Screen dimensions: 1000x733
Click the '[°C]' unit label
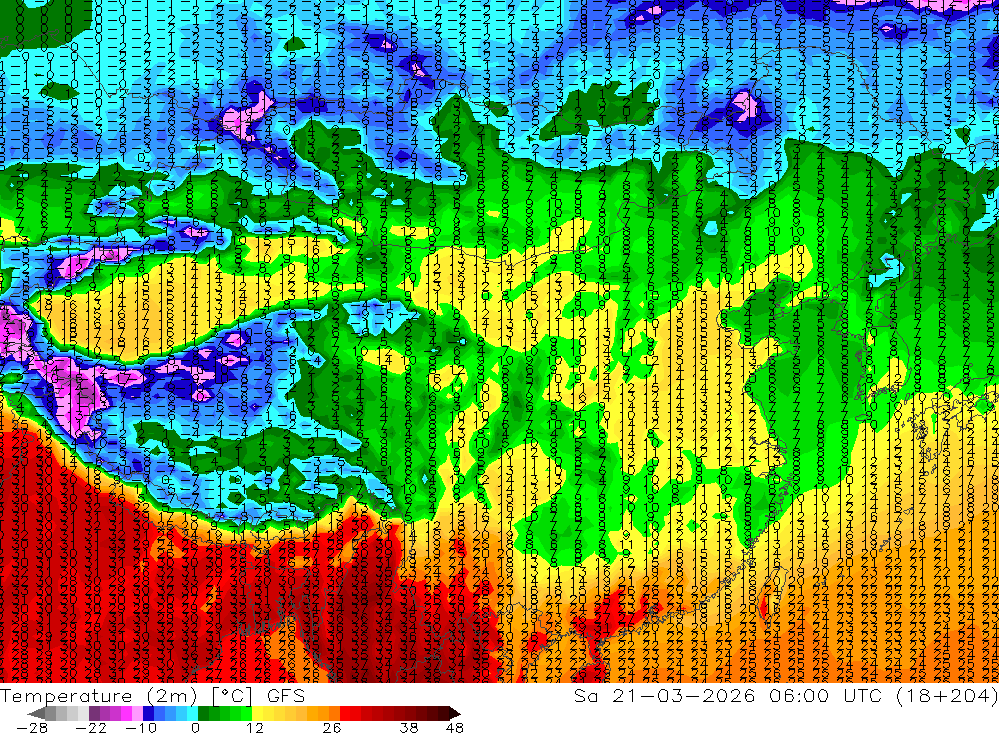pos(232,696)
